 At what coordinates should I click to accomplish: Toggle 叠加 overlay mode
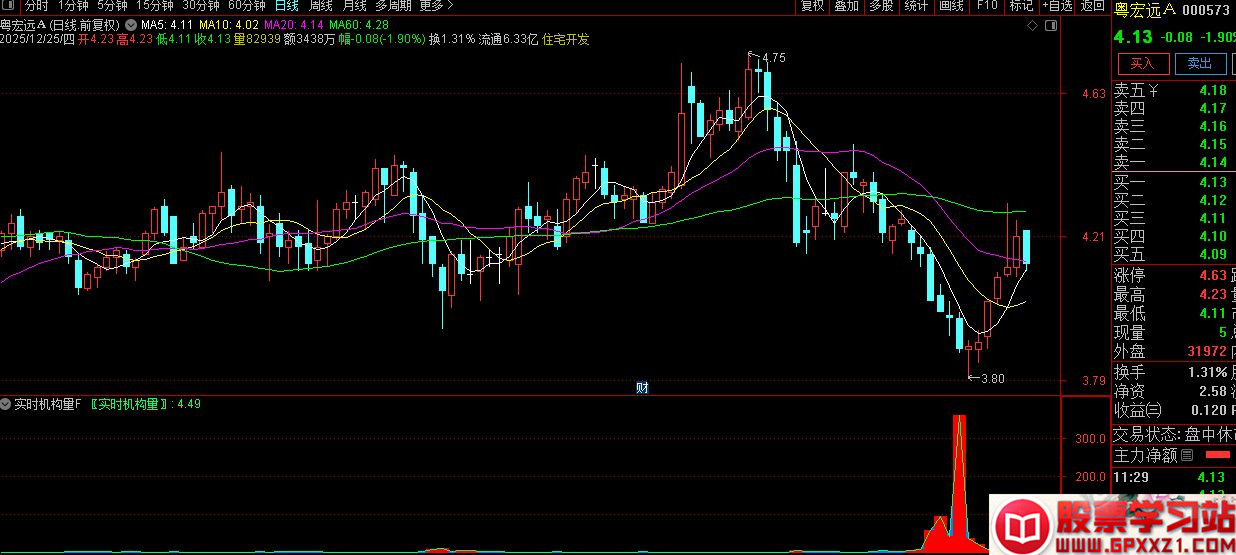point(846,6)
